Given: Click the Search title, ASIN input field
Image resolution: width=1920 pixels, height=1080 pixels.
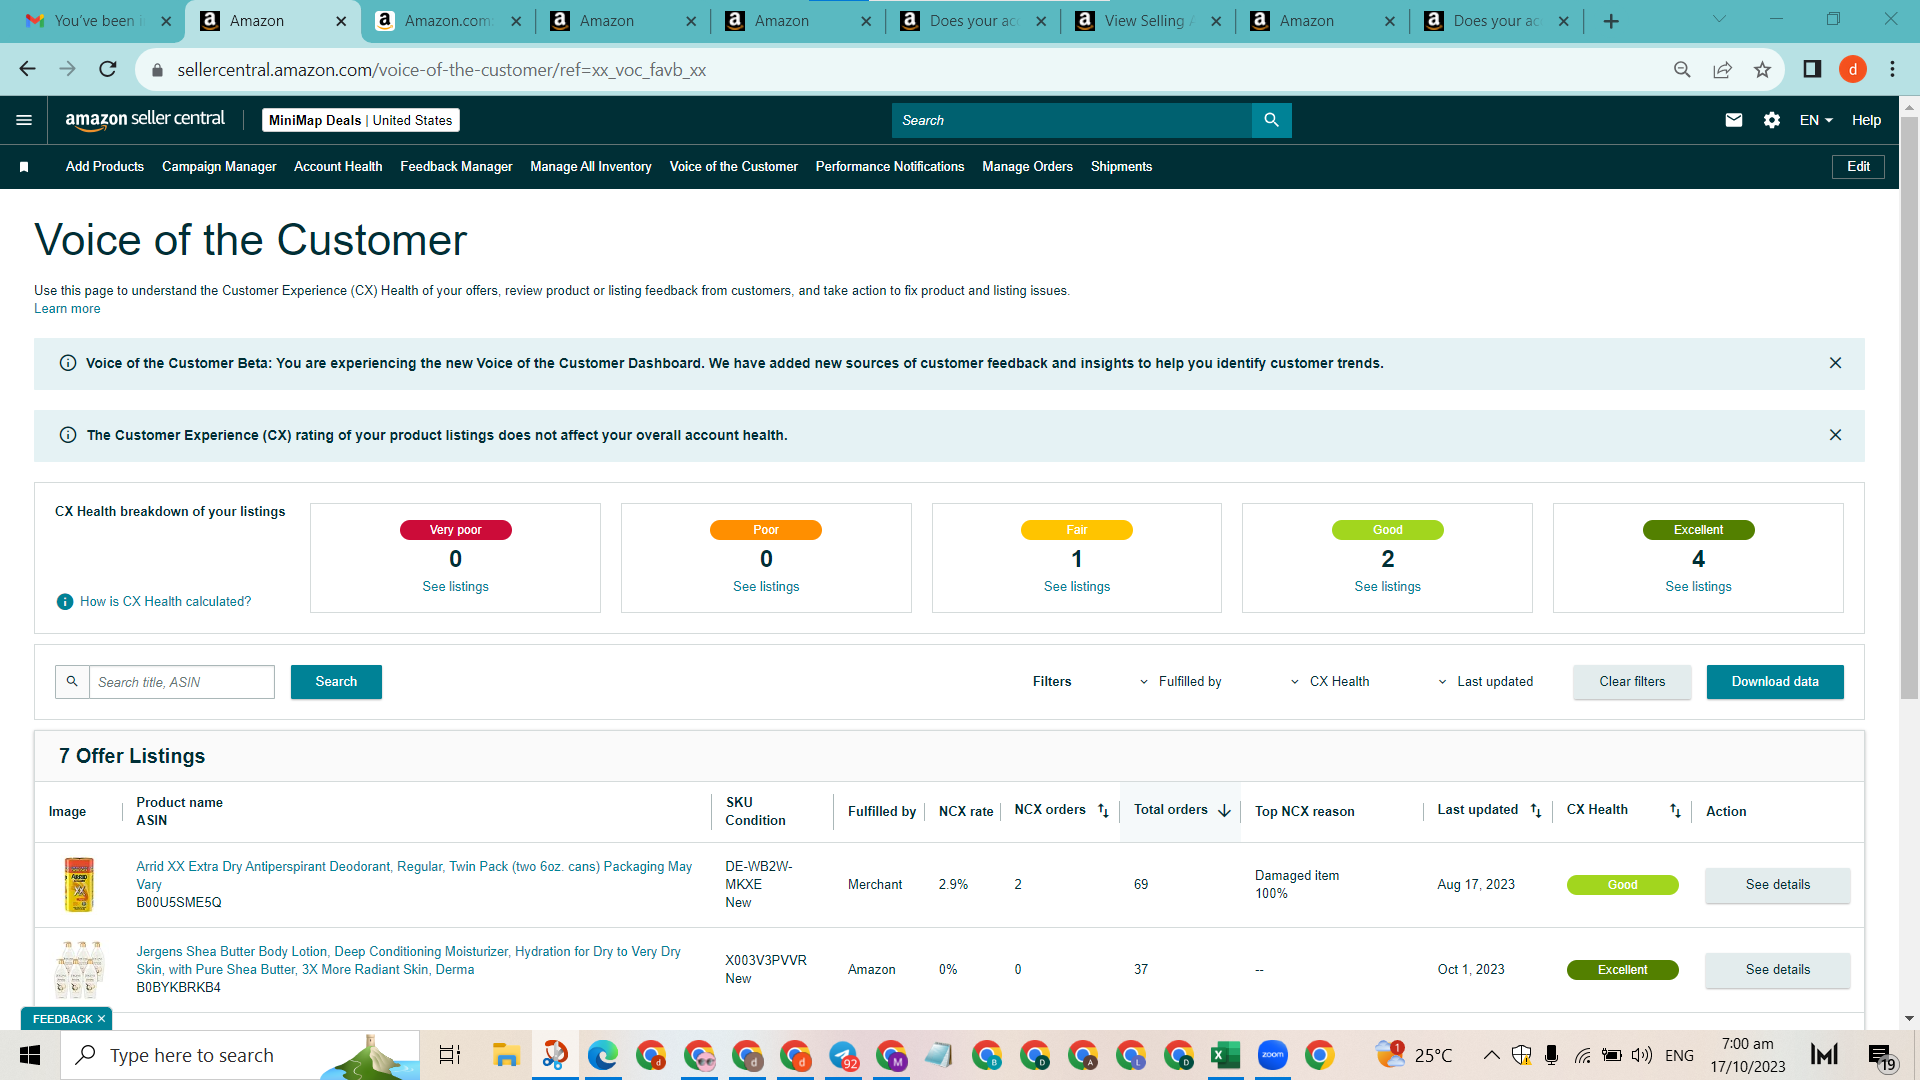Looking at the screenshot, I should point(182,682).
